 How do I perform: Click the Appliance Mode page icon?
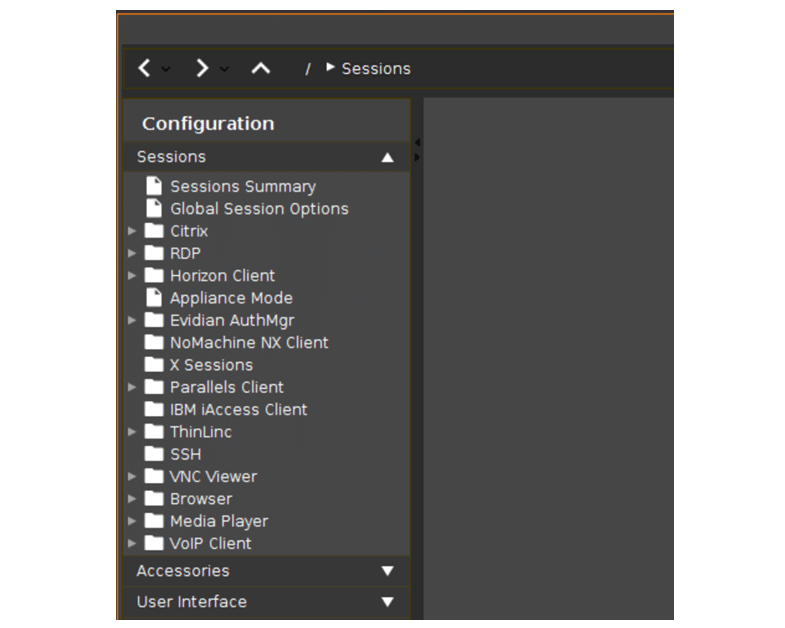154,297
